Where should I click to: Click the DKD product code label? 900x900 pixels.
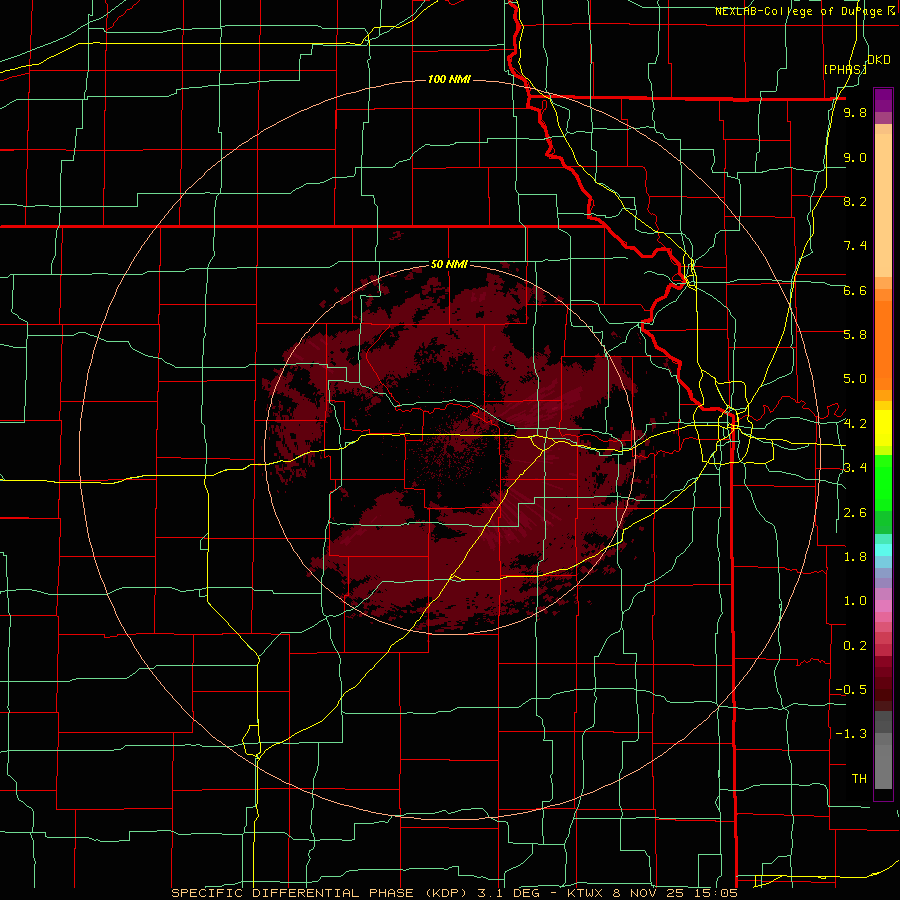pyautogui.click(x=878, y=59)
